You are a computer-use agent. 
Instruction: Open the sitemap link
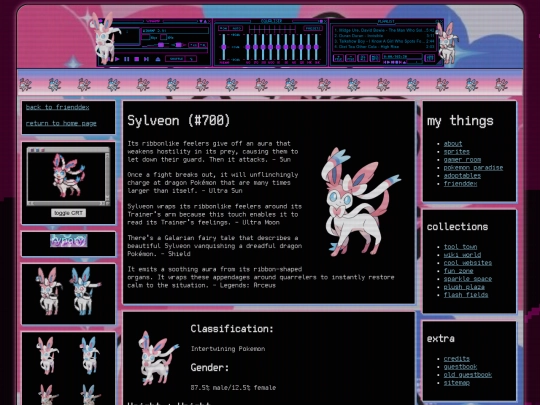coord(457,382)
